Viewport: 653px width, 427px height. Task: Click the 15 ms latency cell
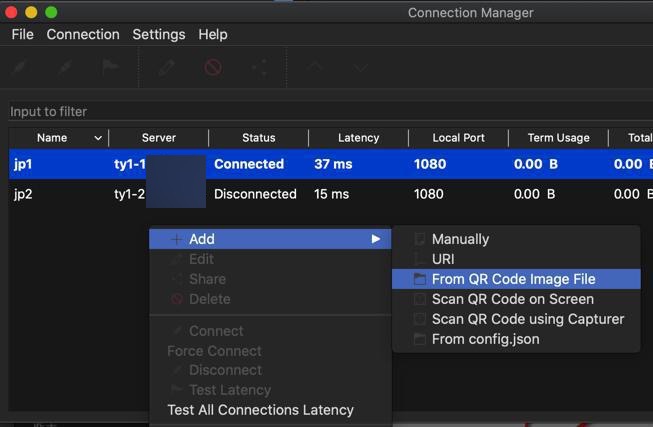331,194
